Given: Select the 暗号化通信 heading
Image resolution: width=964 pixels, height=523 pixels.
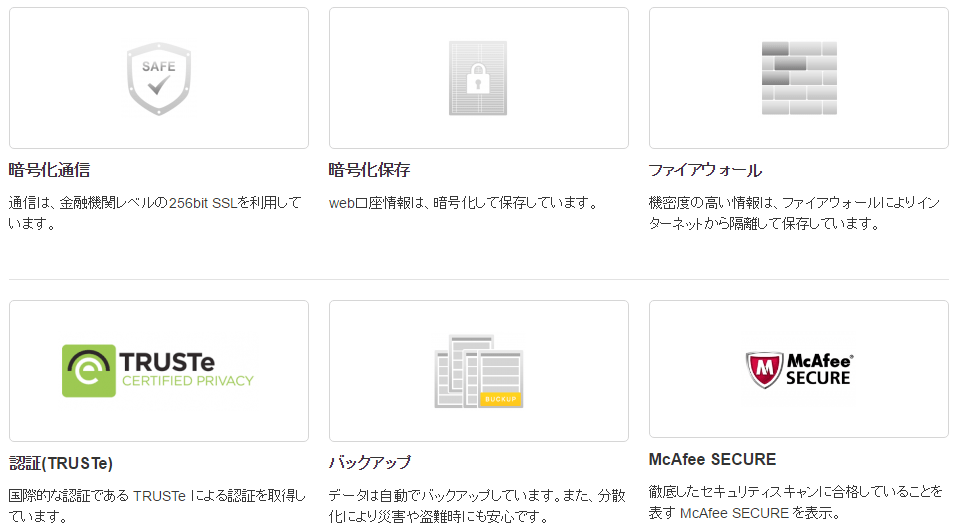Looking at the screenshot, I should (x=50, y=170).
